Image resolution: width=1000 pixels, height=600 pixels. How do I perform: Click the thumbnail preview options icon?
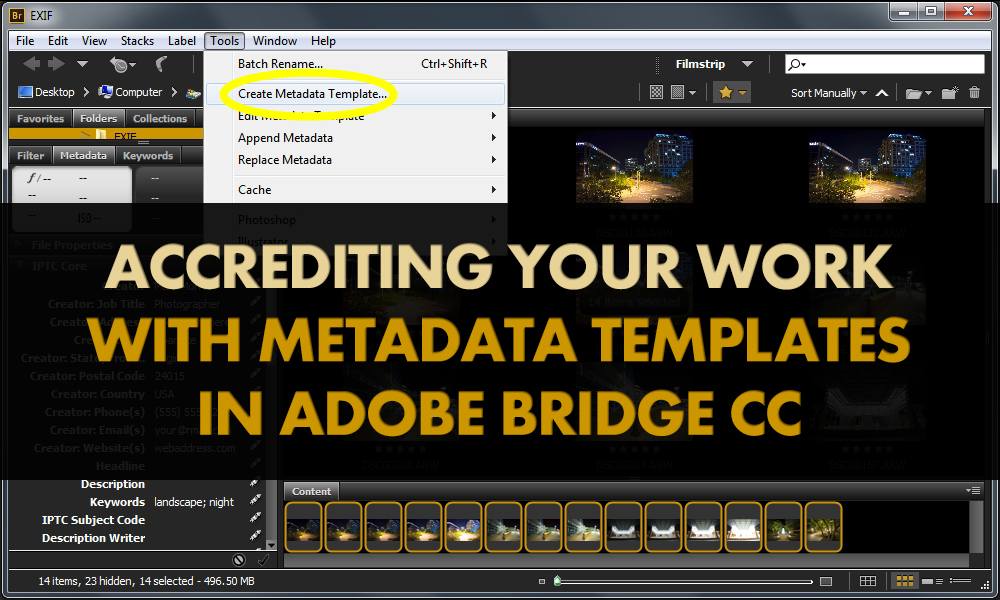click(677, 92)
